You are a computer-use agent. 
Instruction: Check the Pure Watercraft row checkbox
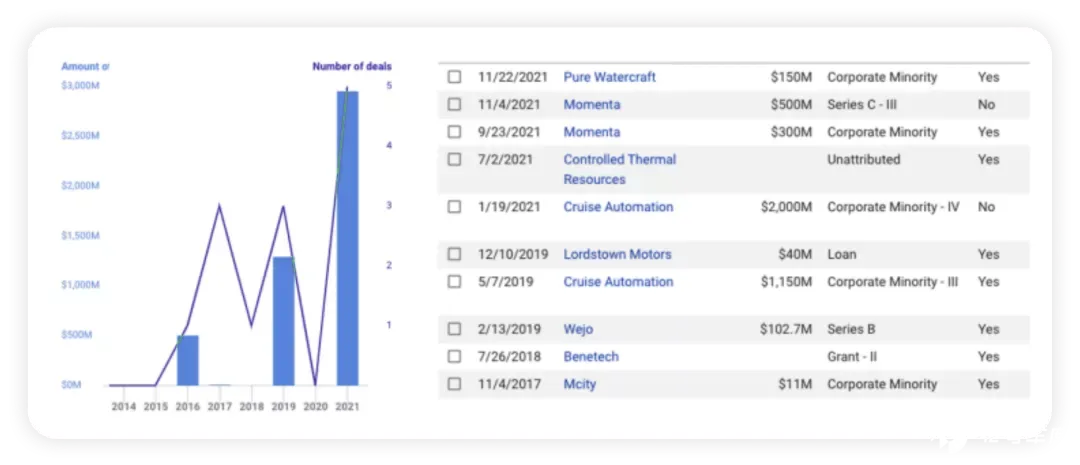455,77
